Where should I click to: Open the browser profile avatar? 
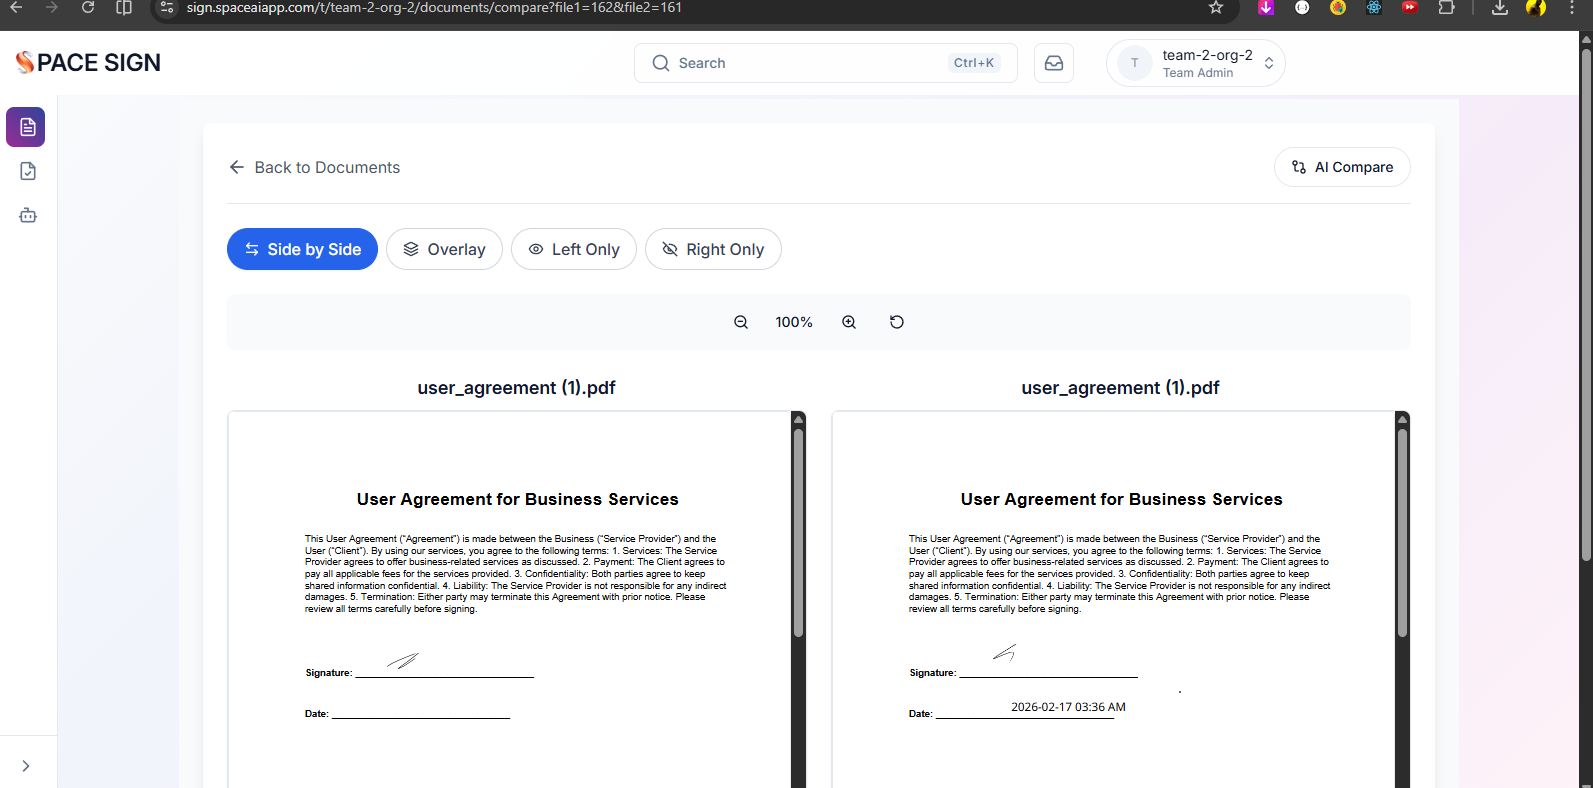click(x=1536, y=7)
